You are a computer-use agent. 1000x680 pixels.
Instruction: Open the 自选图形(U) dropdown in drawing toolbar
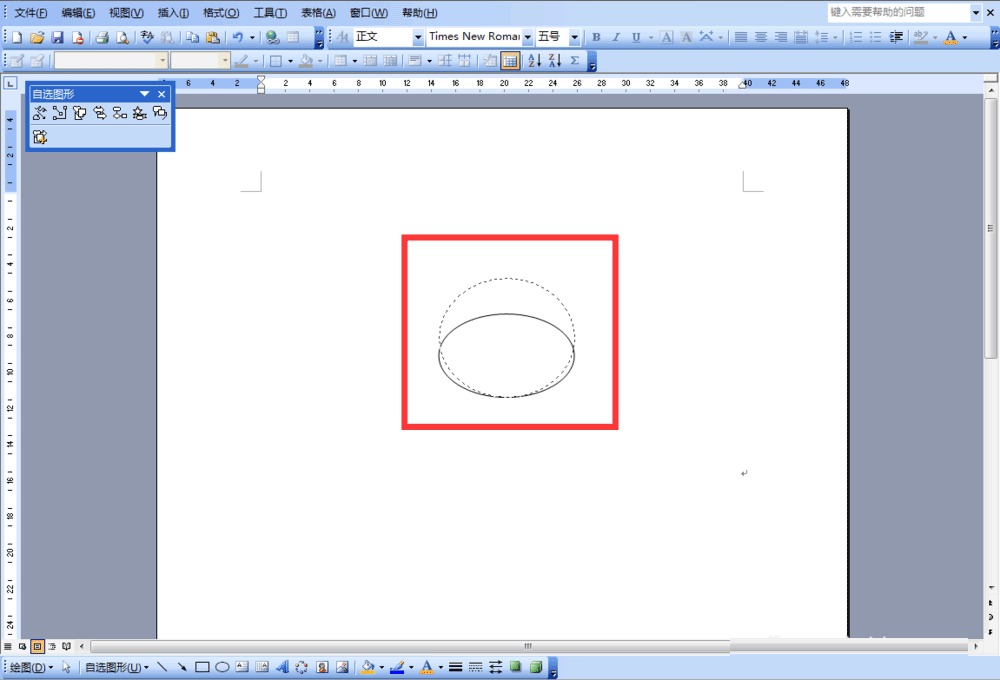[117, 667]
